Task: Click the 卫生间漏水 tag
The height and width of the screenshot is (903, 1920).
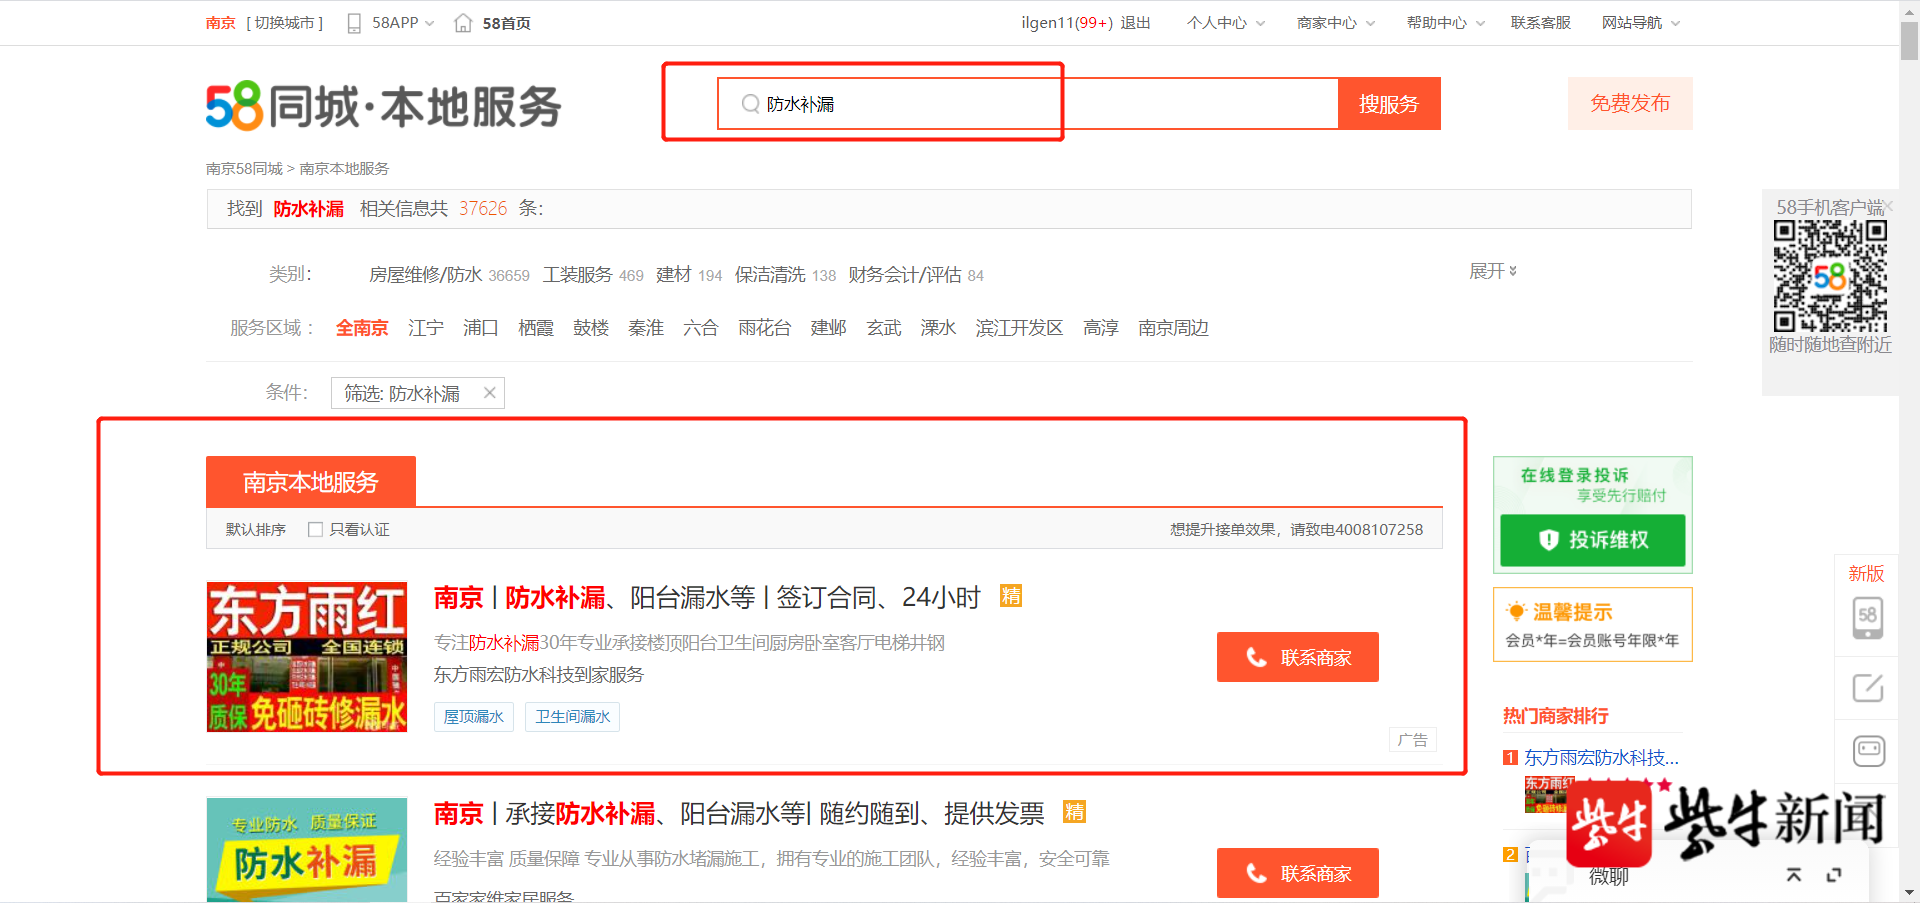Action: (x=573, y=717)
